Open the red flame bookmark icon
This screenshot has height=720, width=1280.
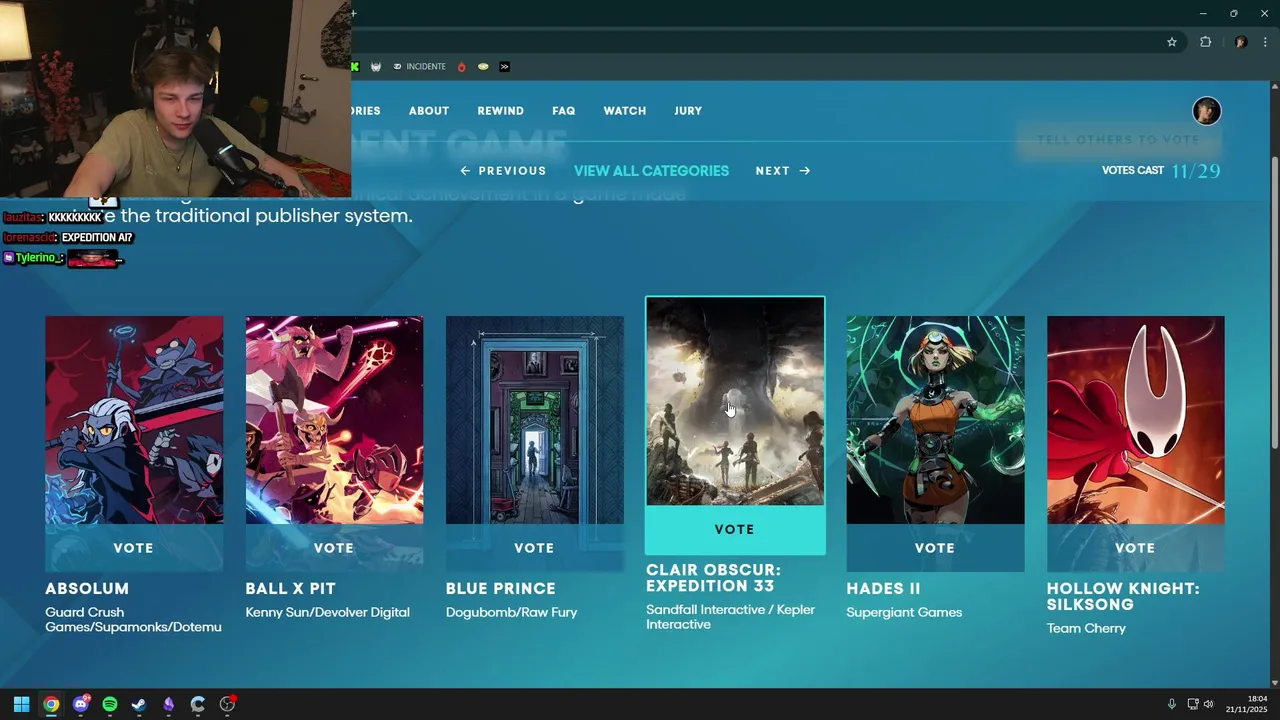tap(461, 67)
